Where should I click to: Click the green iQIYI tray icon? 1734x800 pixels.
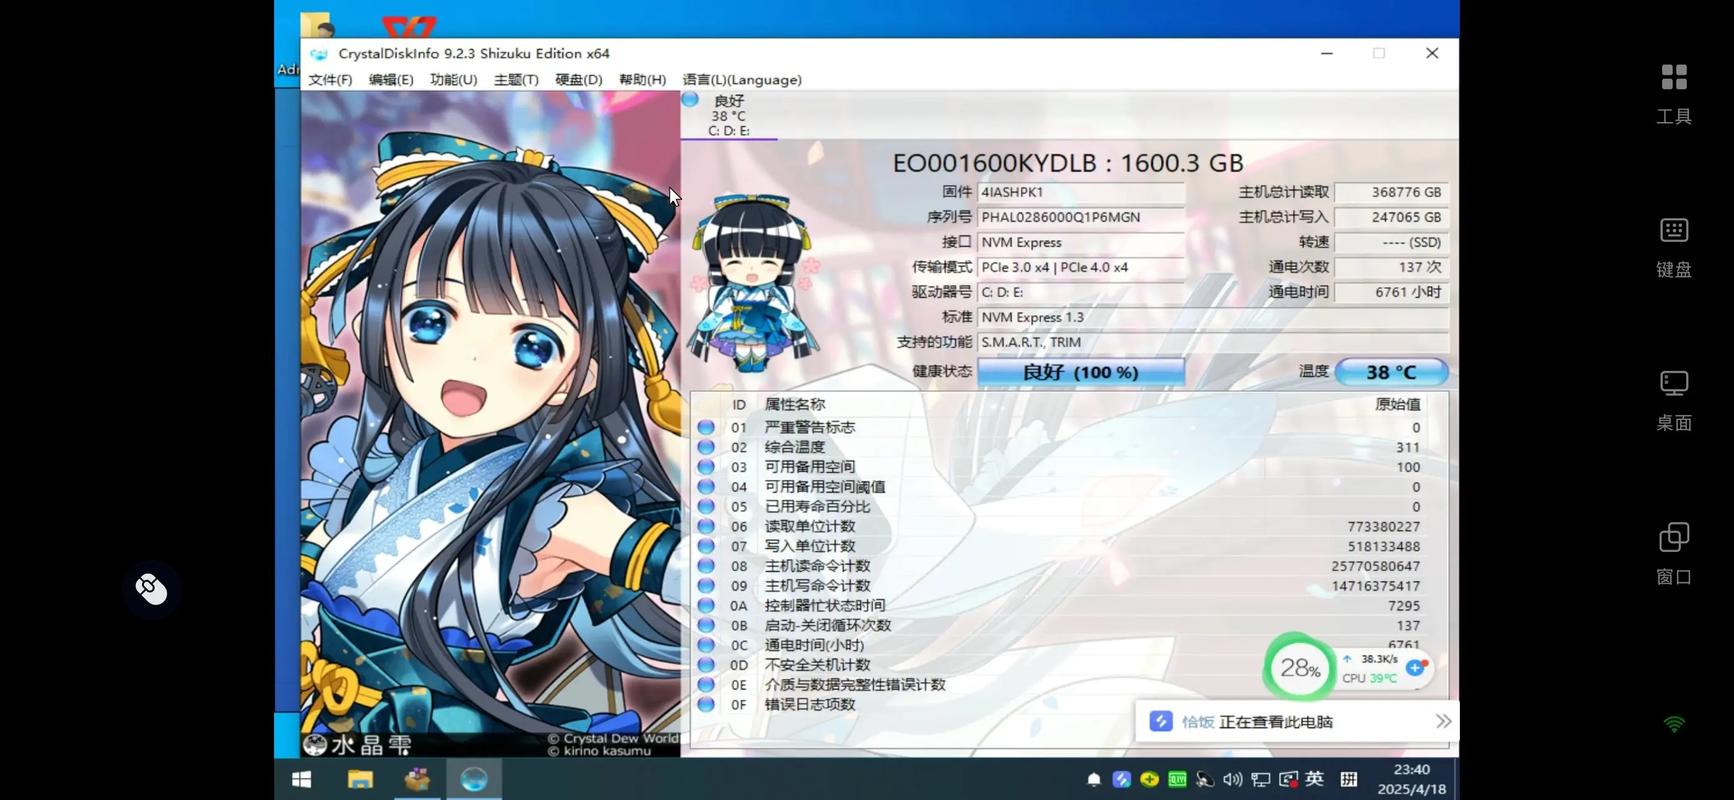pos(1177,779)
